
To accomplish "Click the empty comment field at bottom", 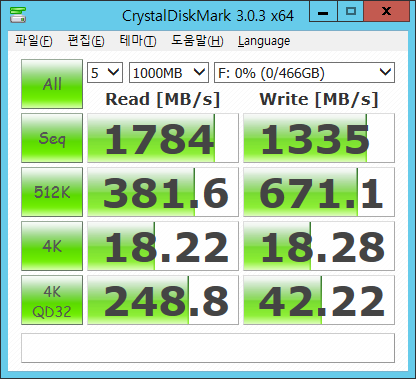I will (x=208, y=348).
